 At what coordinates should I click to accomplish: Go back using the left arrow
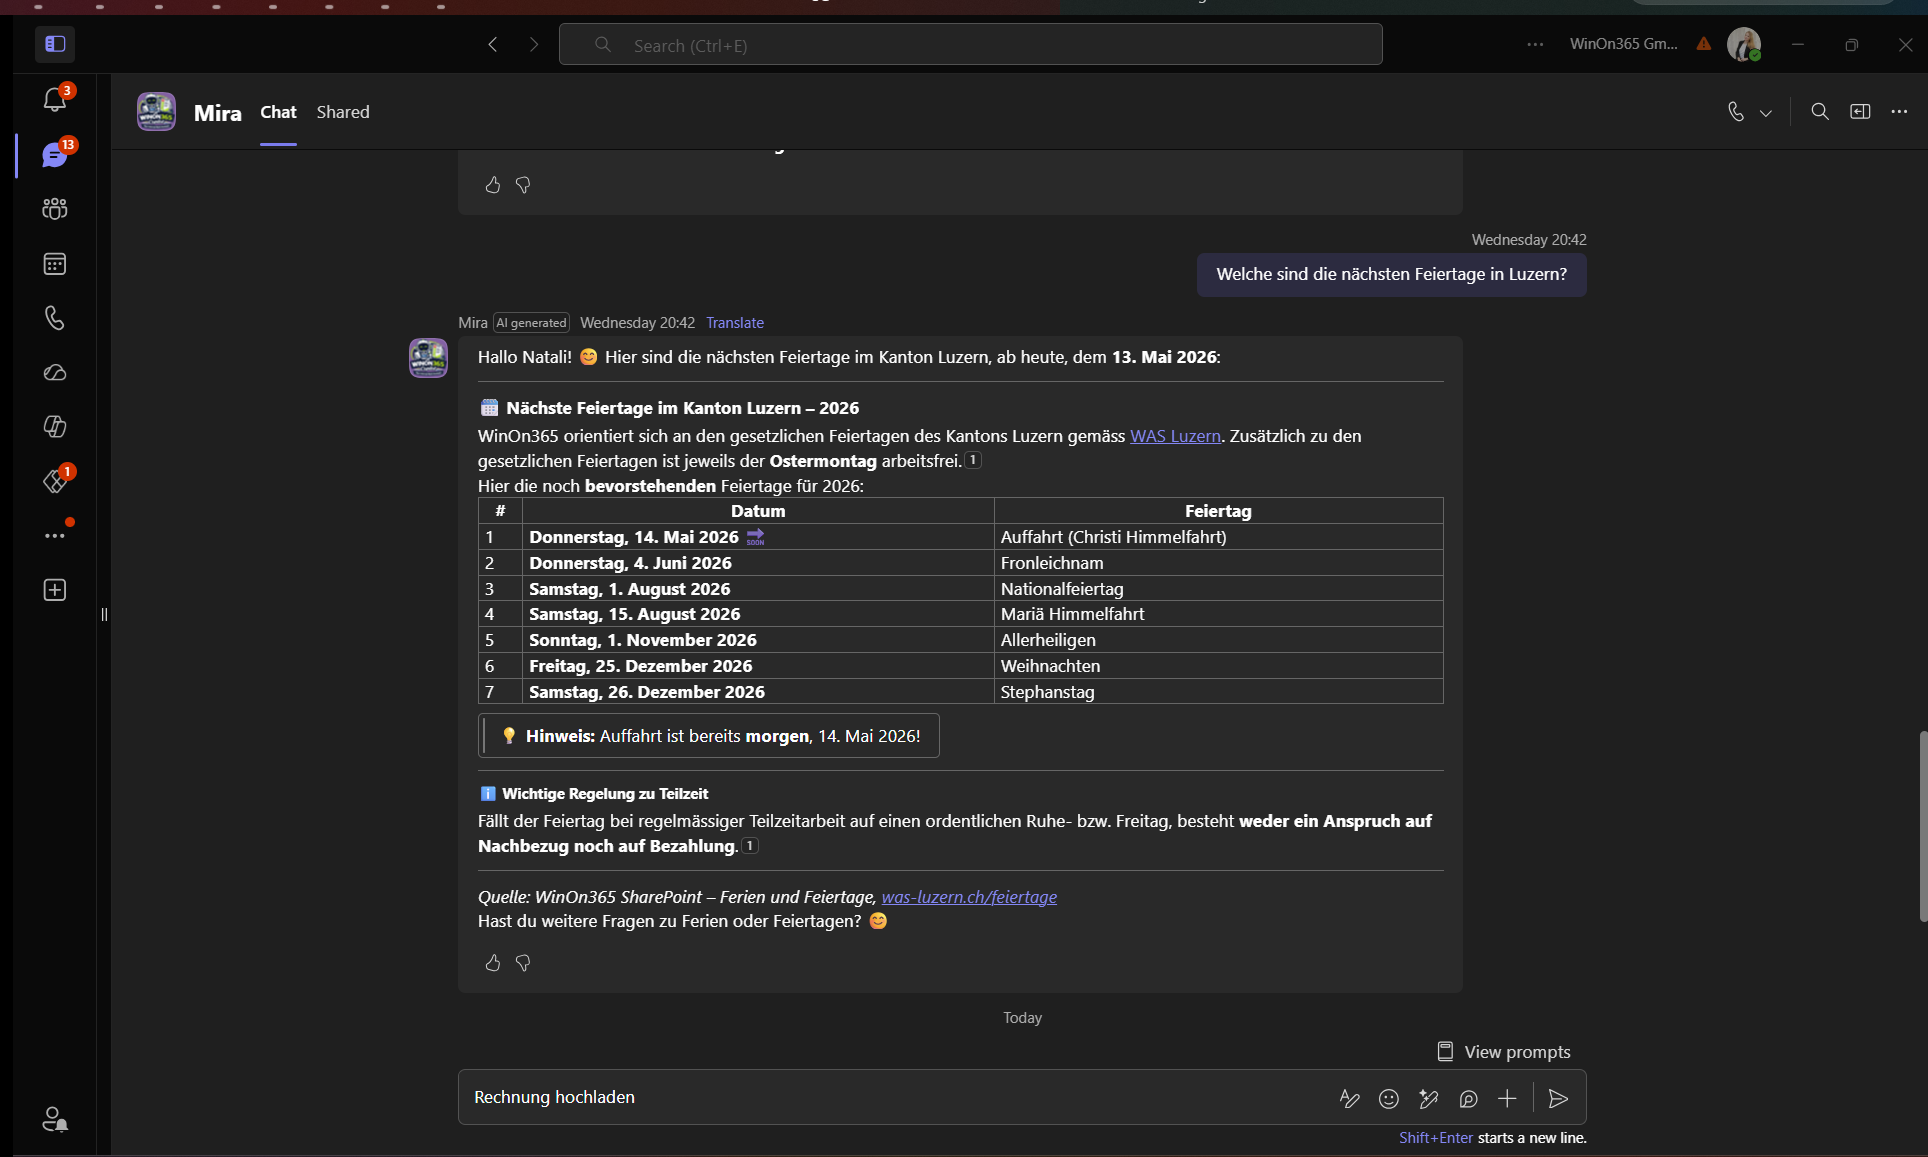pyautogui.click(x=493, y=44)
